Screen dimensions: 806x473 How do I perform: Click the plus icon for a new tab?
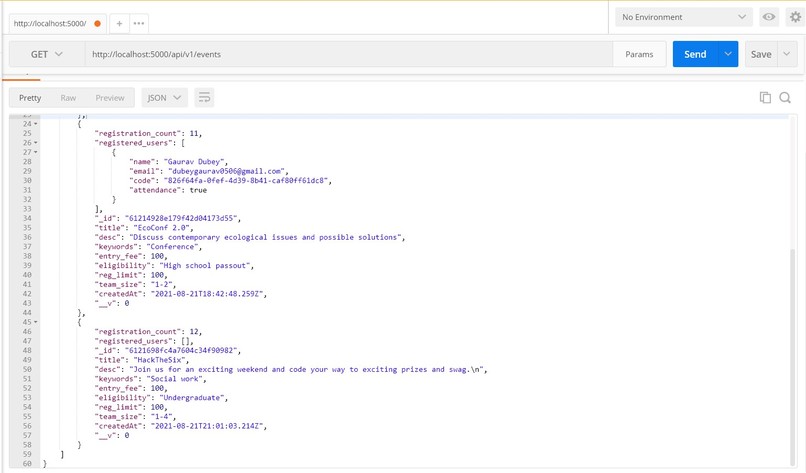tap(119, 23)
